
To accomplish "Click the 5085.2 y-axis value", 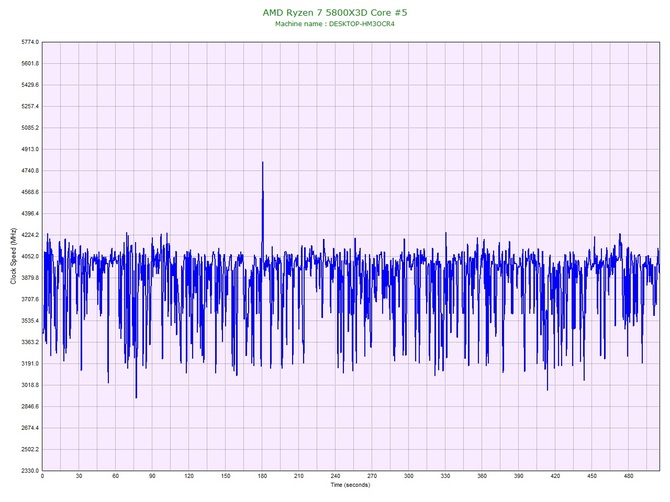I will point(30,128).
